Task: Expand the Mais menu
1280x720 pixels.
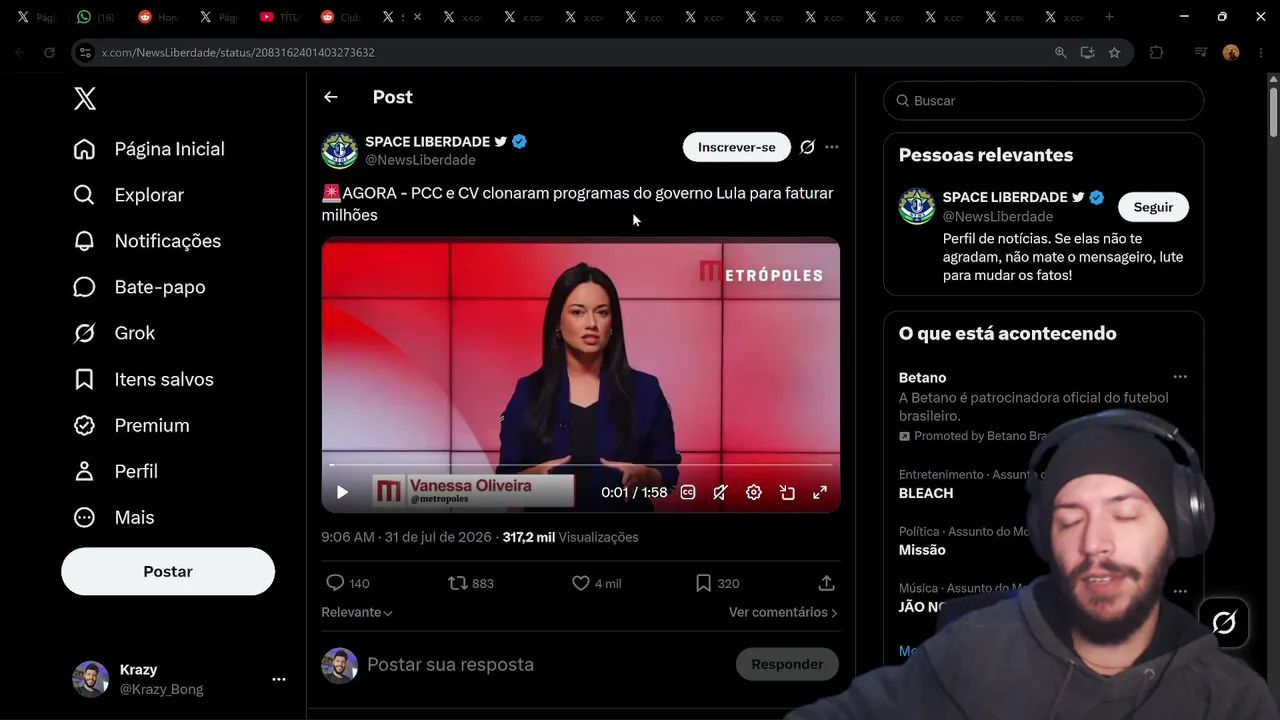Action: point(113,517)
